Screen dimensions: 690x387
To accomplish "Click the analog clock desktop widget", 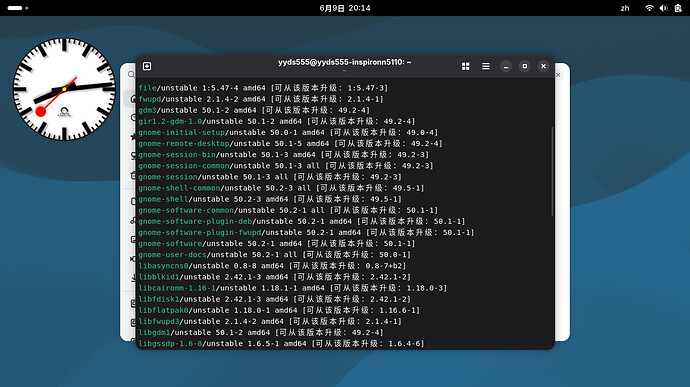I will tap(64, 89).
